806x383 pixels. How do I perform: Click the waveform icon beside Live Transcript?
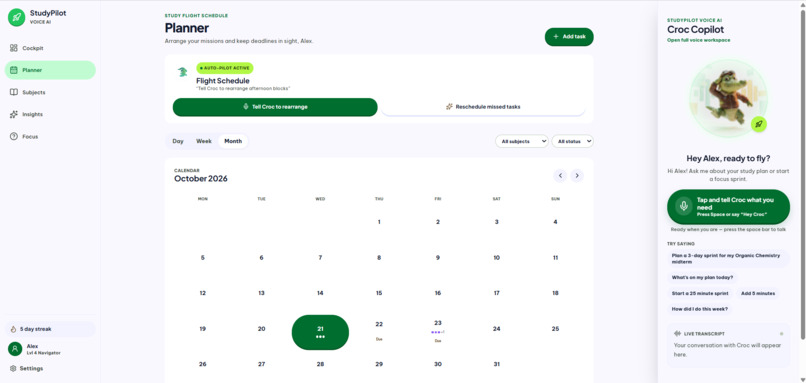677,334
